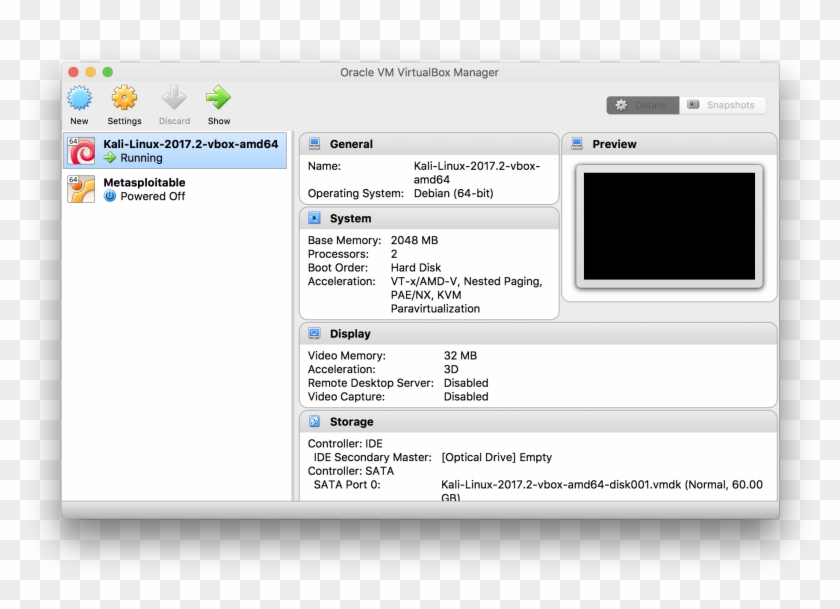Image resolution: width=840 pixels, height=609 pixels.
Task: Click the 'SATA Port 0:' label
Action: tap(347, 484)
